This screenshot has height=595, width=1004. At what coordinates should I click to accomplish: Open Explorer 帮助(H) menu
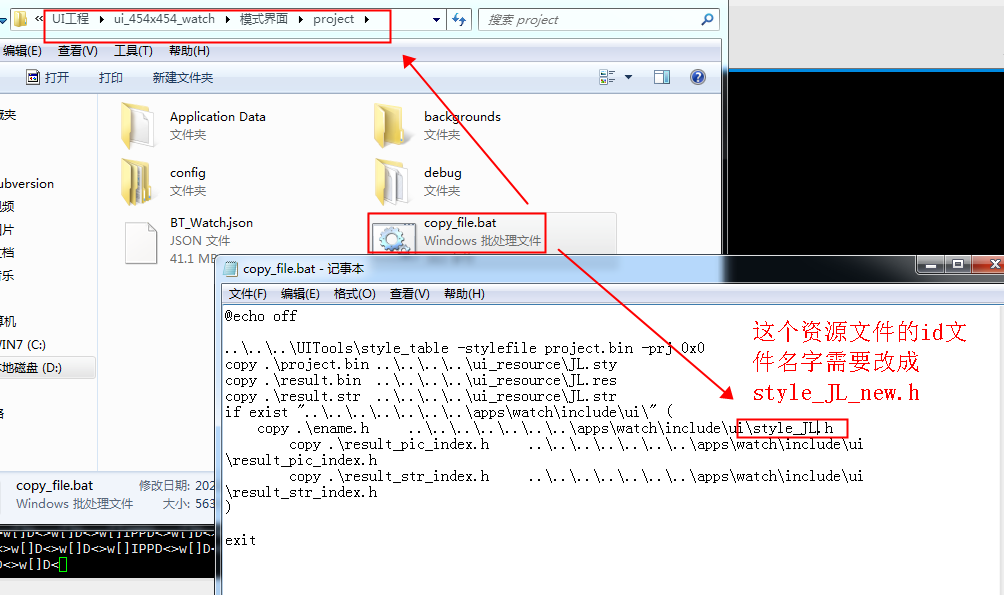click(x=189, y=51)
